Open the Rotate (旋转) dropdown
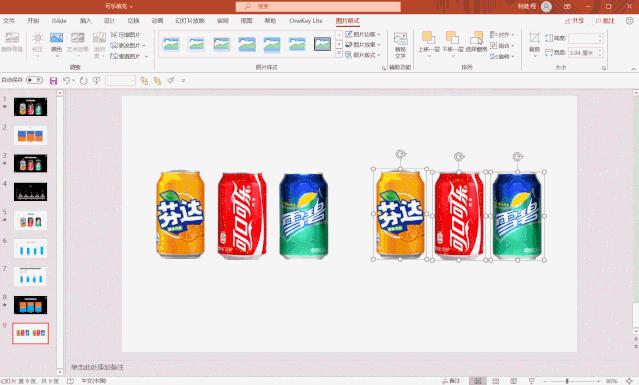 502,56
